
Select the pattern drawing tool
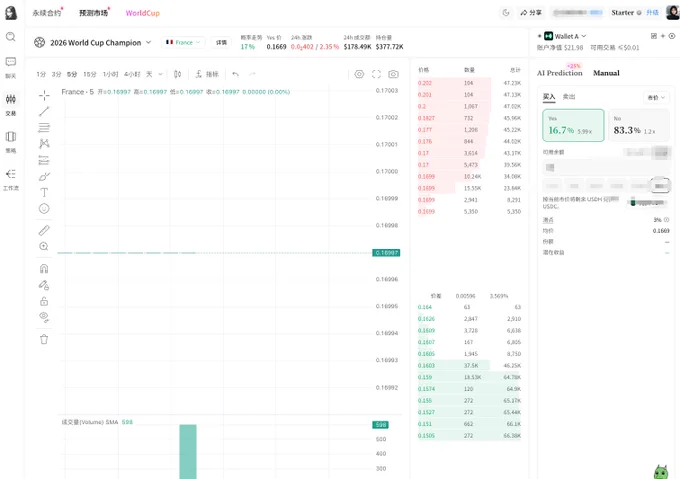44,143
